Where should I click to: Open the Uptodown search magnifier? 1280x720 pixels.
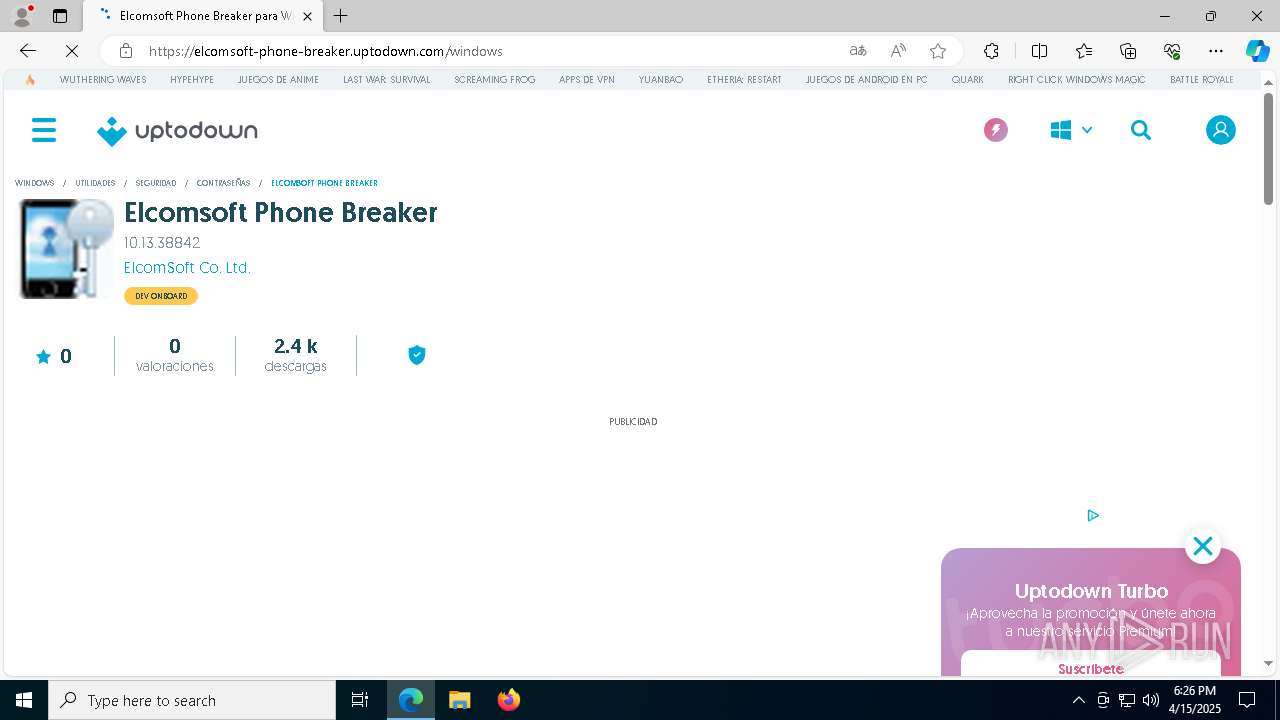click(x=1141, y=130)
